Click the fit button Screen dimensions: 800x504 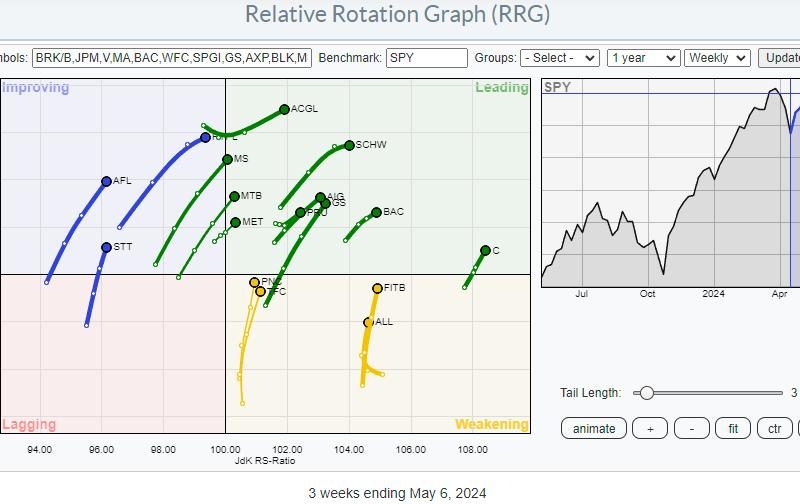pos(733,429)
